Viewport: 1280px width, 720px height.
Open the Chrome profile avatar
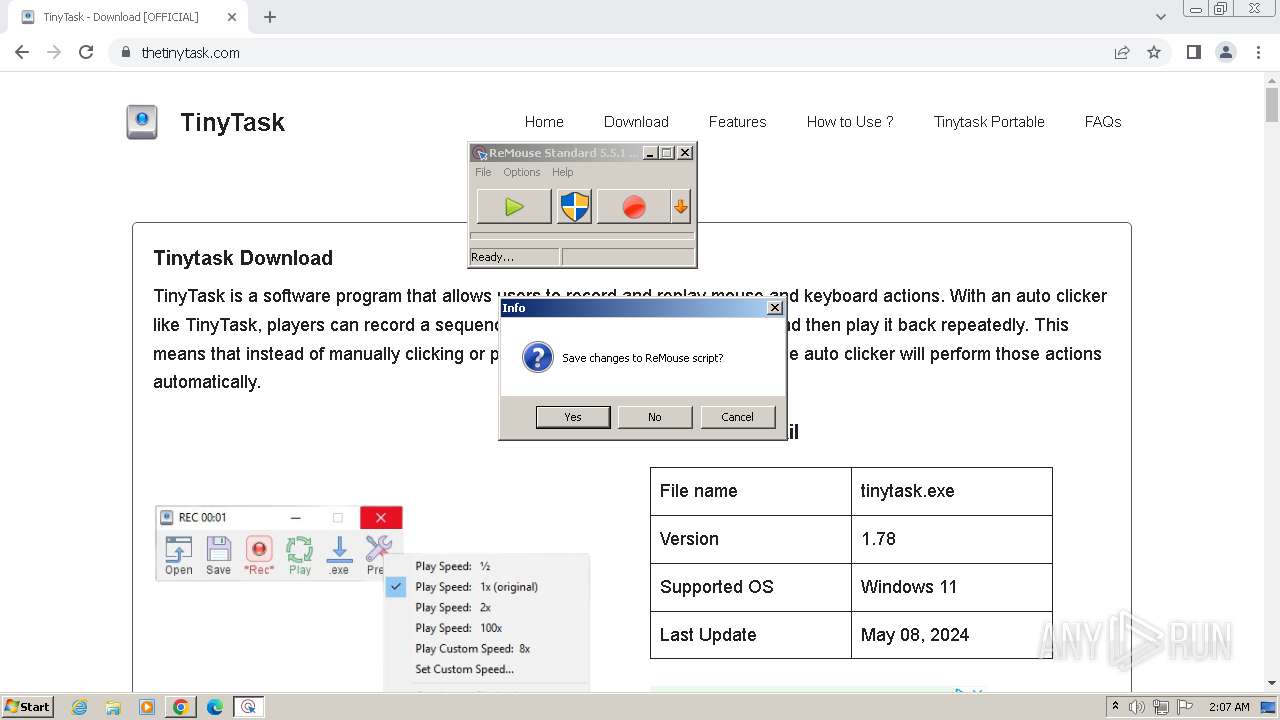click(x=1226, y=52)
